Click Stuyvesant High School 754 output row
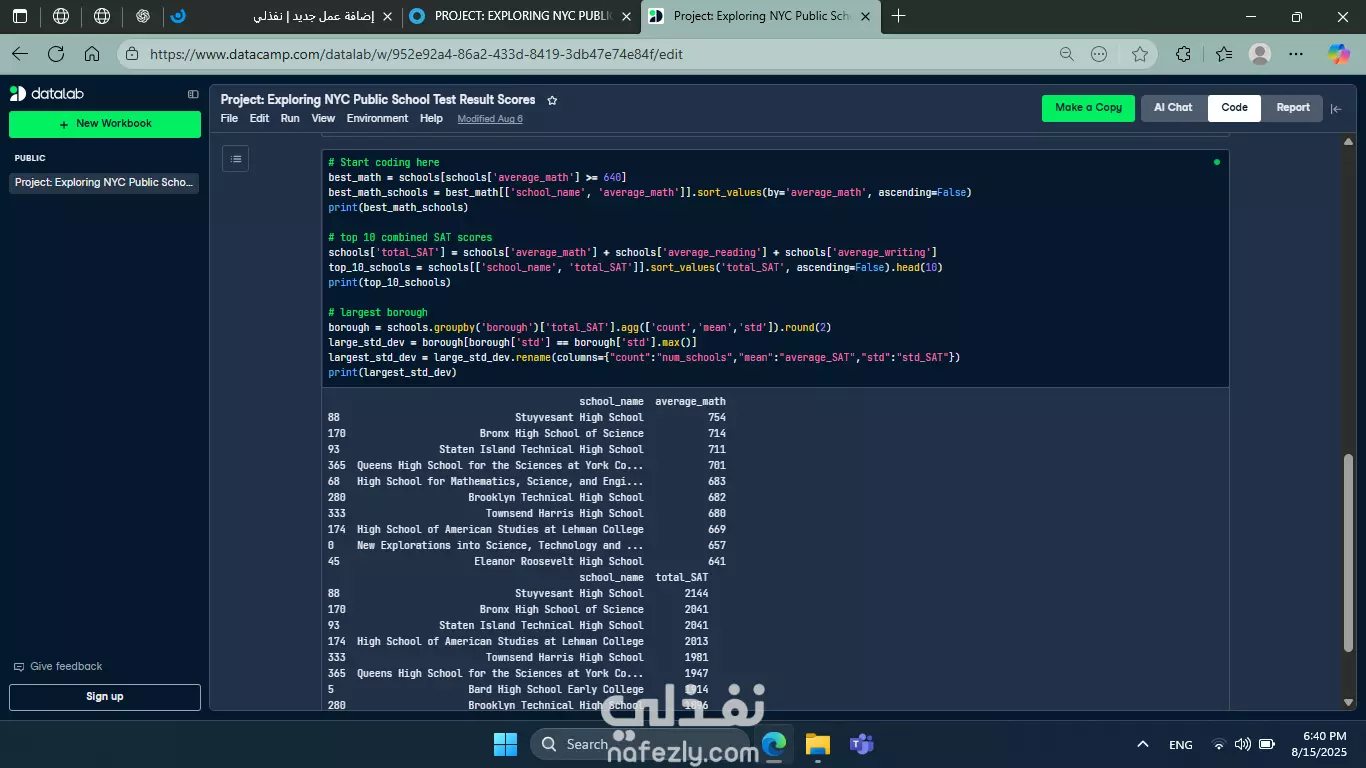 pyautogui.click(x=527, y=418)
